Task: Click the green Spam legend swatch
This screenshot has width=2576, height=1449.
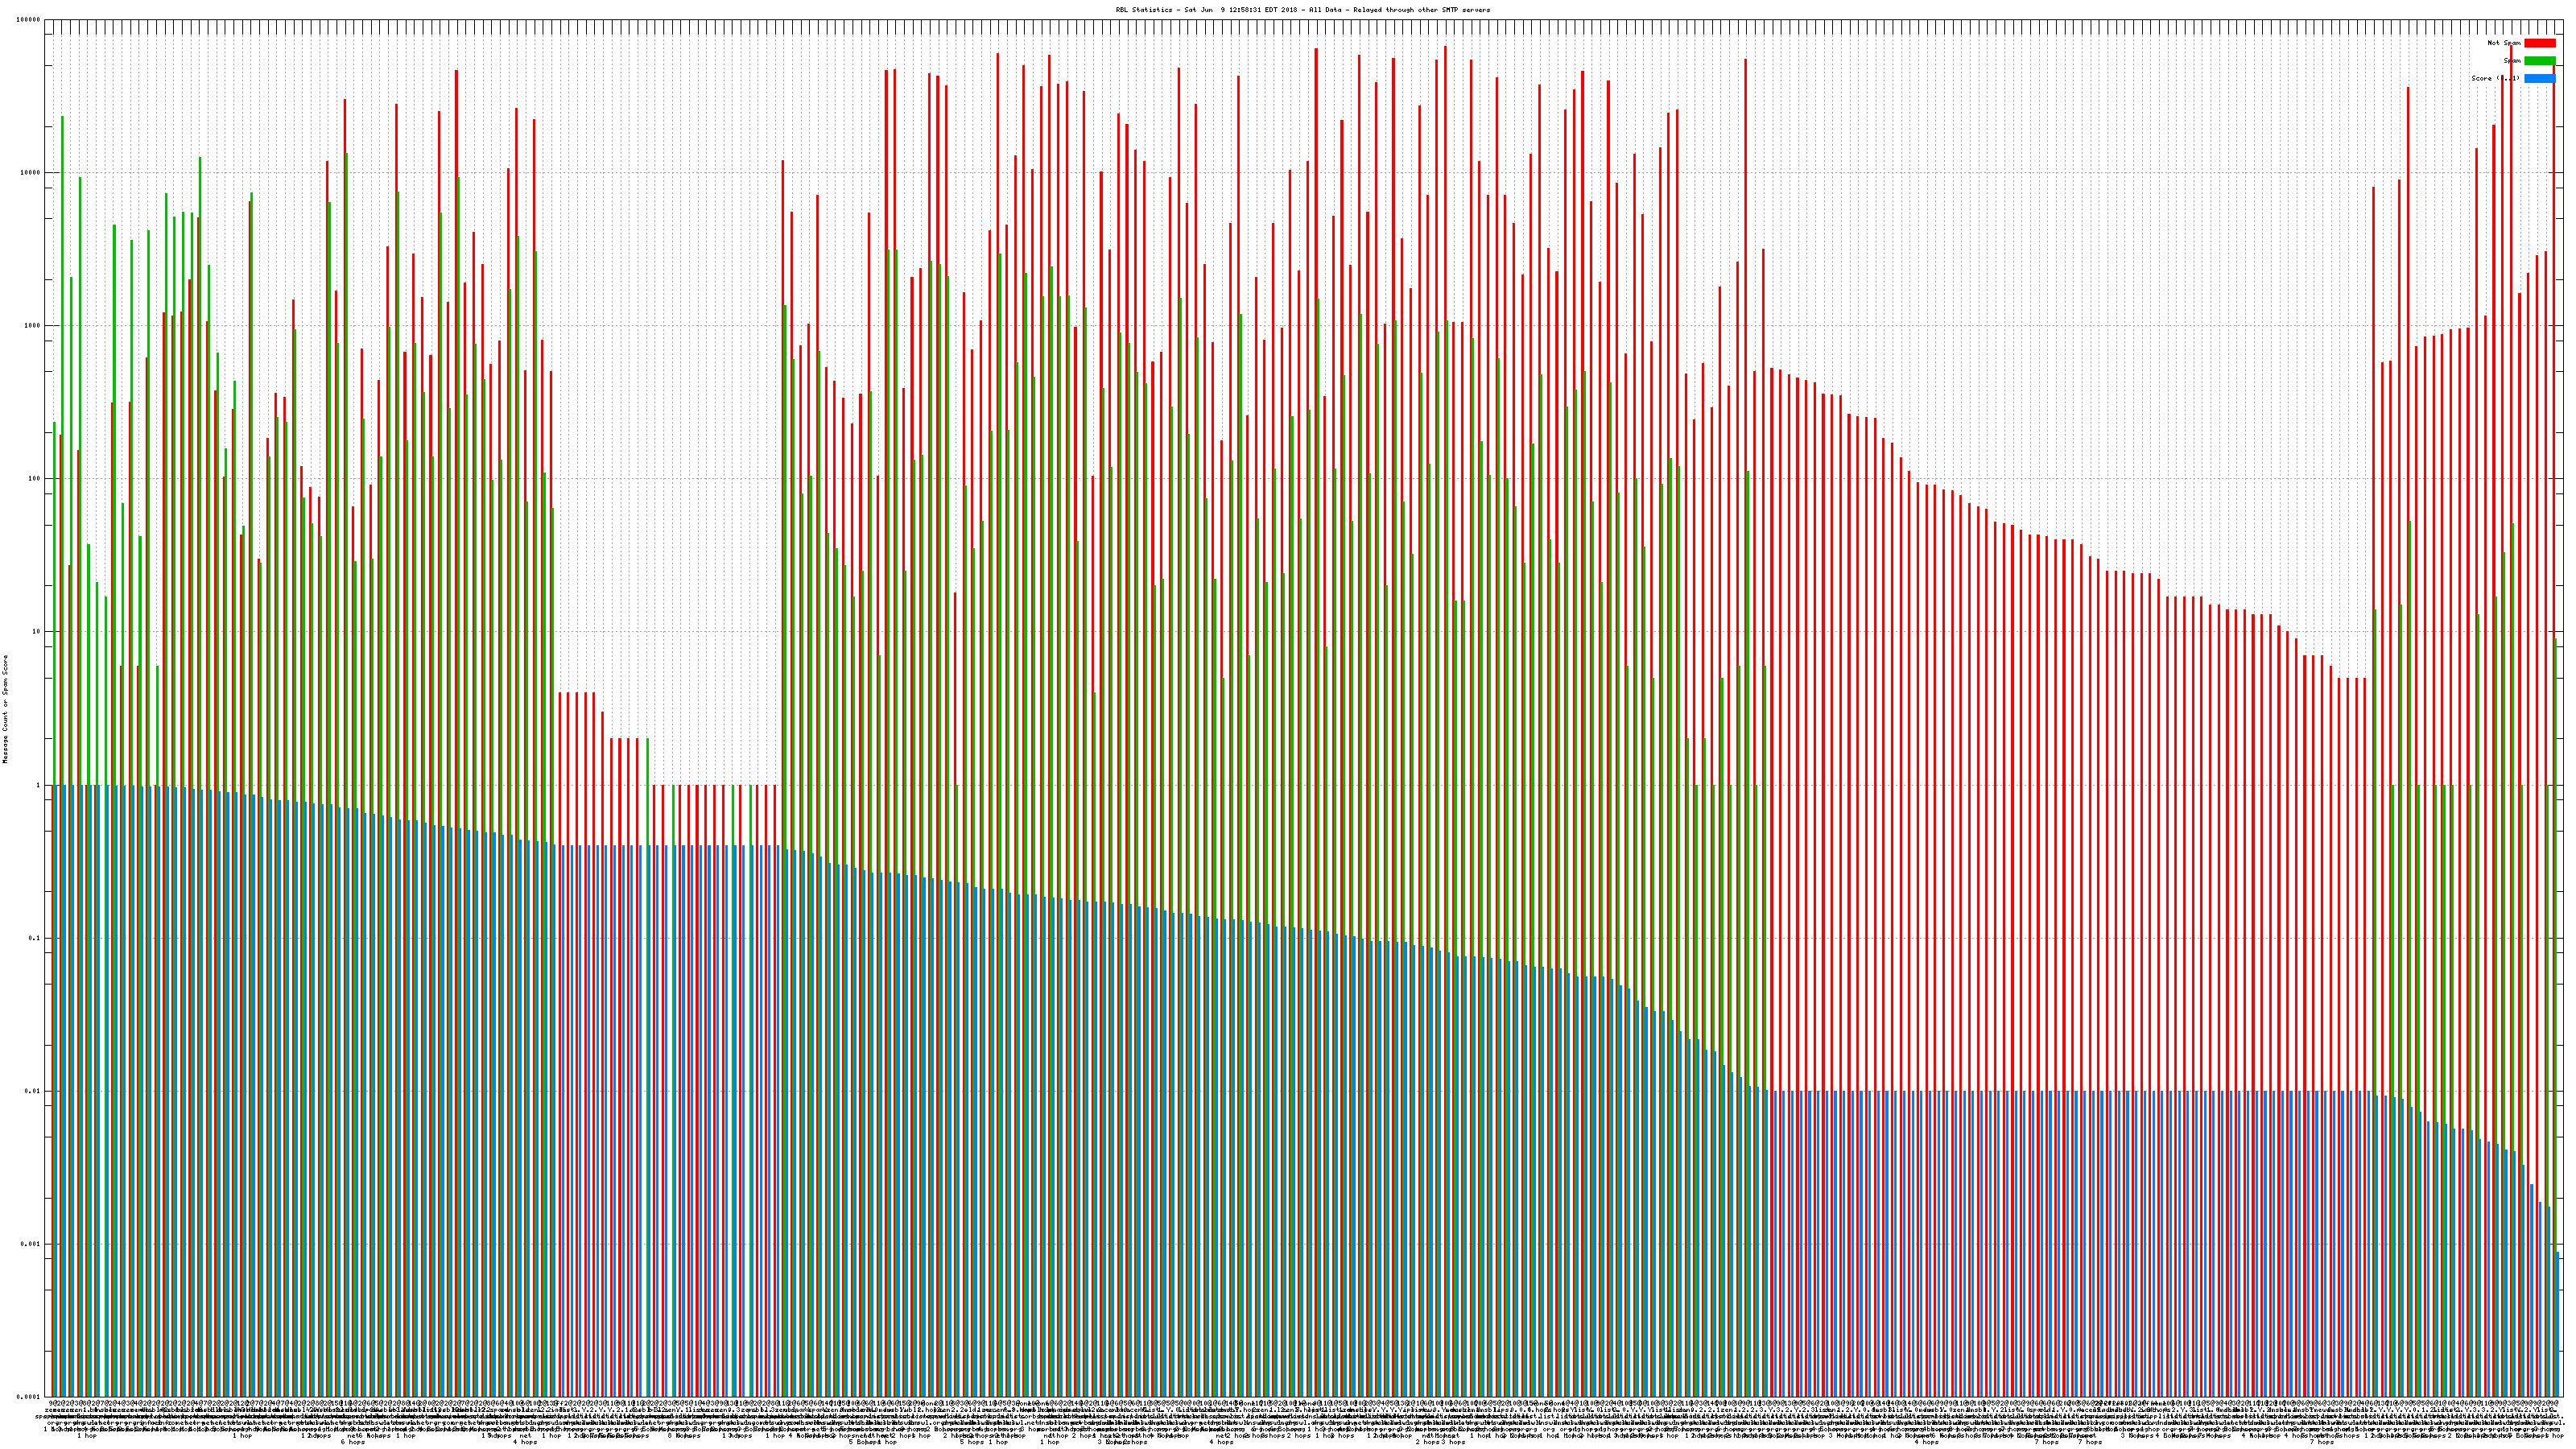Action: coord(2539,61)
